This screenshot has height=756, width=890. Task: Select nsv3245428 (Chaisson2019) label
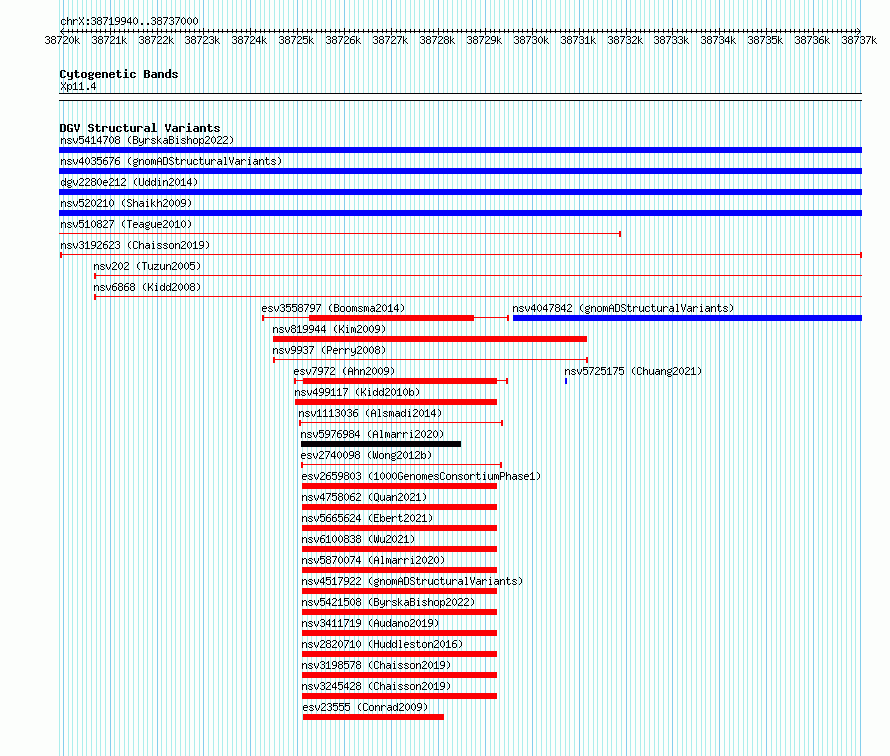pos(376,686)
